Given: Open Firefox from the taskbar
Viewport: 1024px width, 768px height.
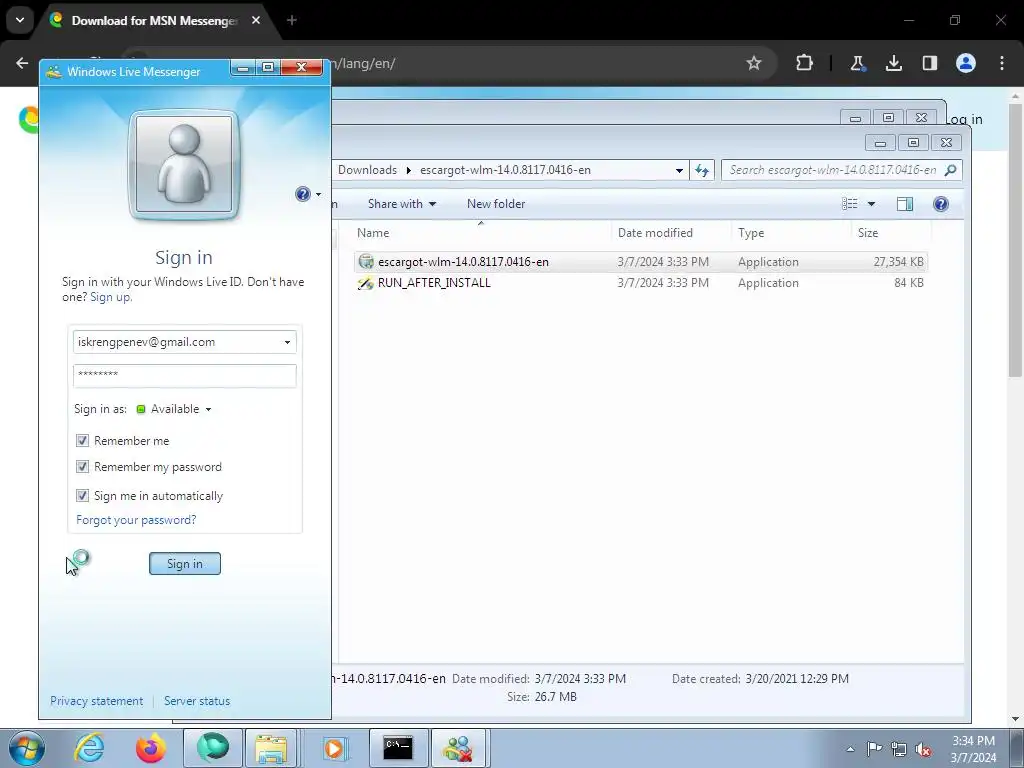Looking at the screenshot, I should [151, 748].
